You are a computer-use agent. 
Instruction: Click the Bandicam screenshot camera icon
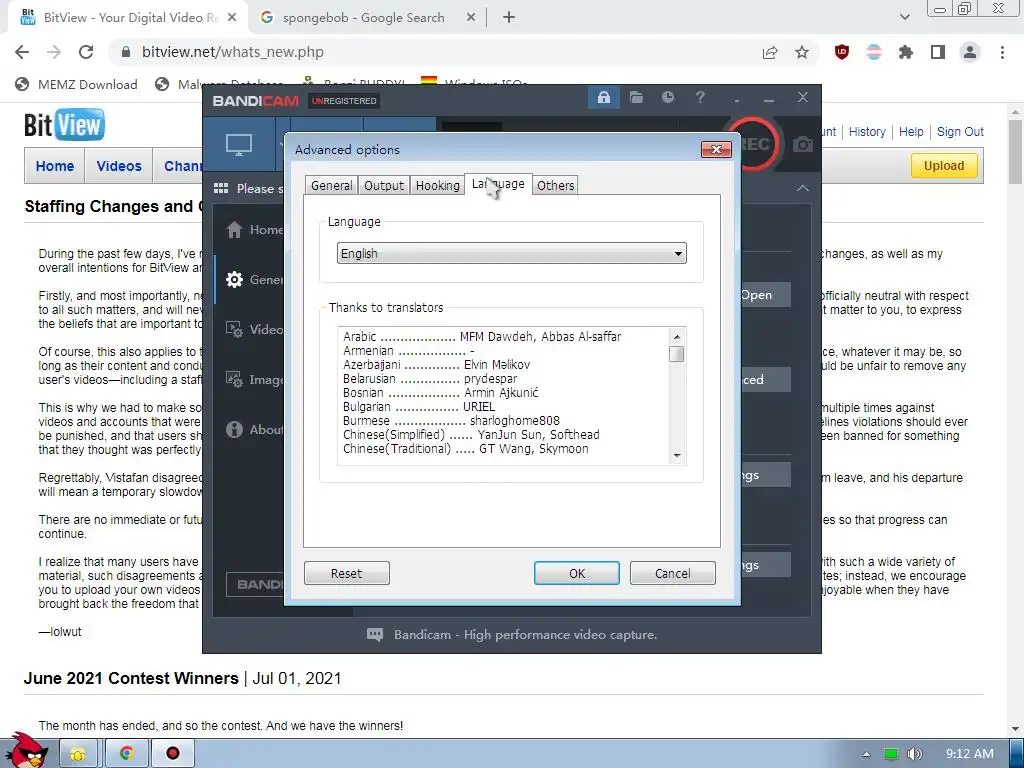803,144
